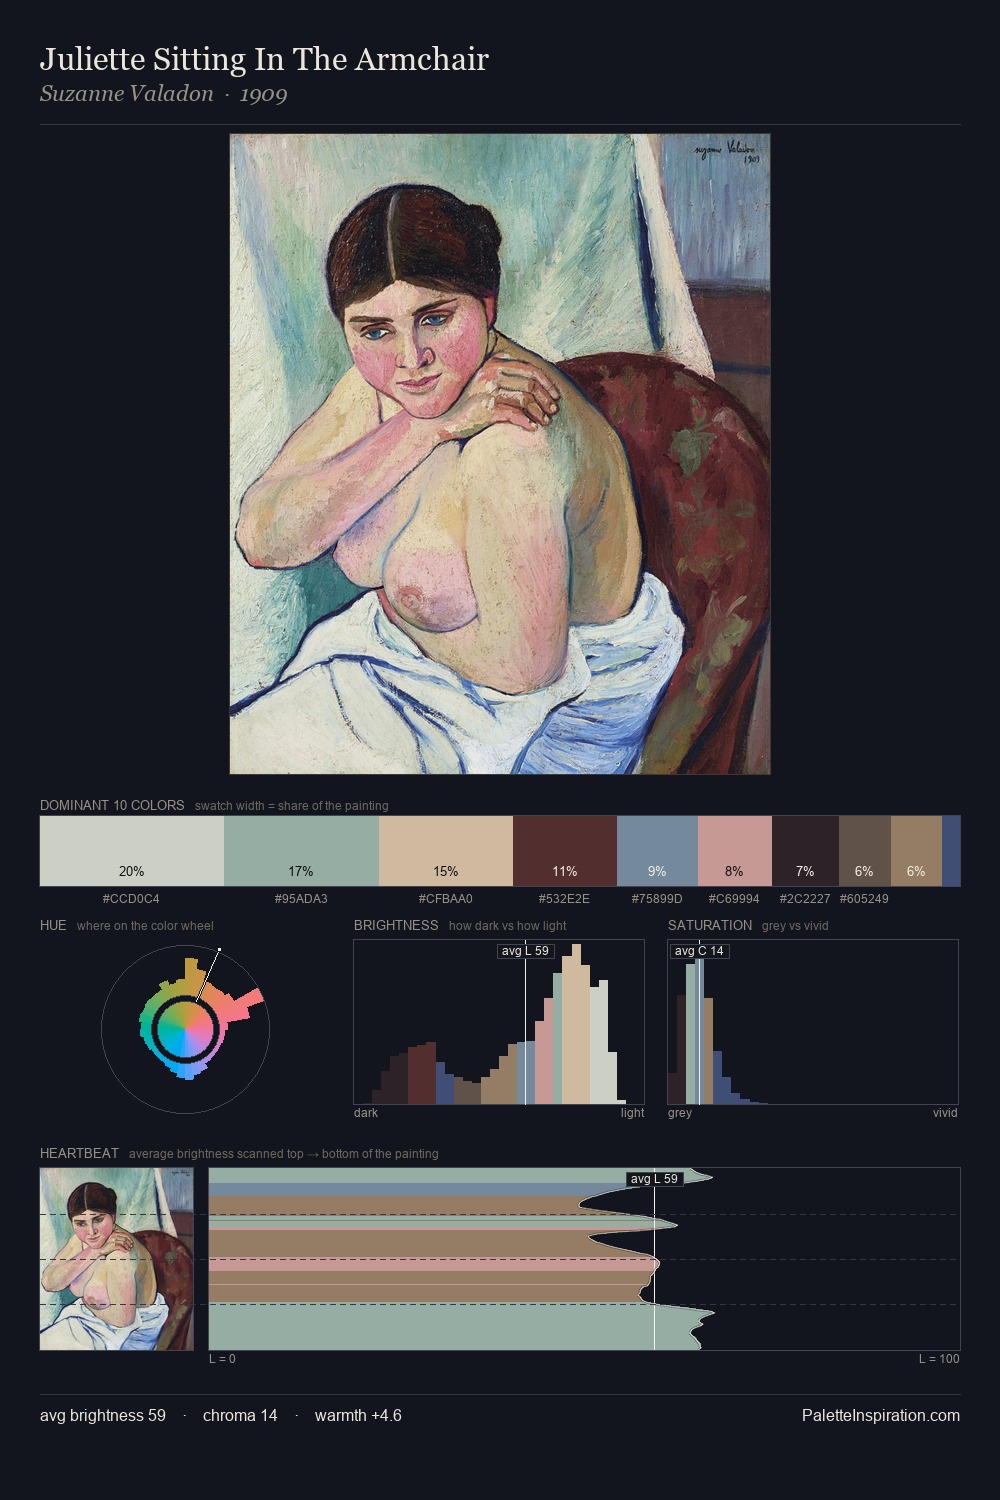Click the hue color wheel center
Viewport: 1000px width, 1500px height.
(185, 1028)
